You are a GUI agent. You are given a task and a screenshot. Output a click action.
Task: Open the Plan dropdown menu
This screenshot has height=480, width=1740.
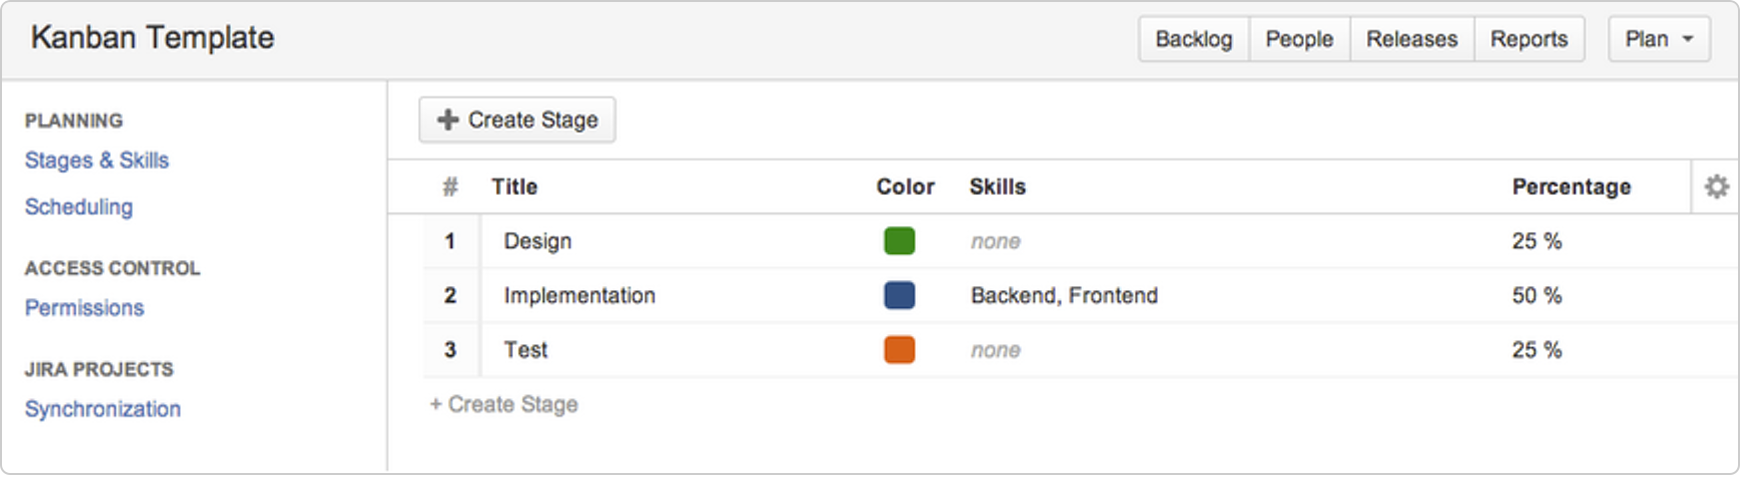click(1659, 39)
